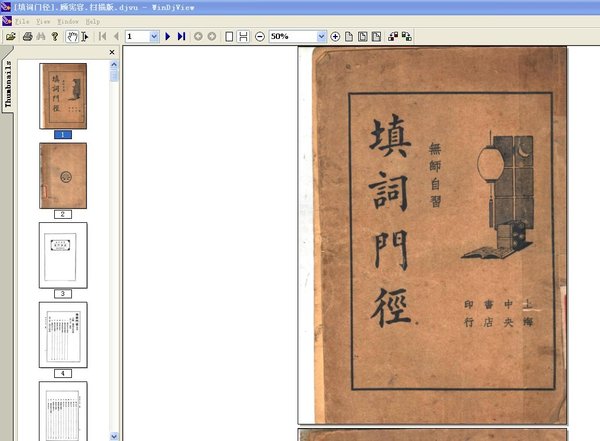Go to previous page arrow
The height and width of the screenshot is (441, 600).
[116, 36]
